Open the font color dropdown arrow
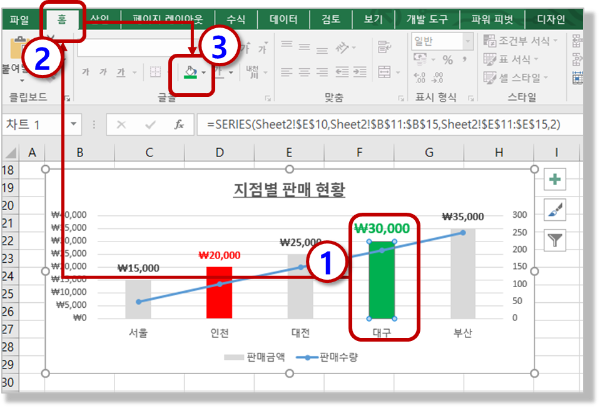The image size is (600, 407). point(231,72)
